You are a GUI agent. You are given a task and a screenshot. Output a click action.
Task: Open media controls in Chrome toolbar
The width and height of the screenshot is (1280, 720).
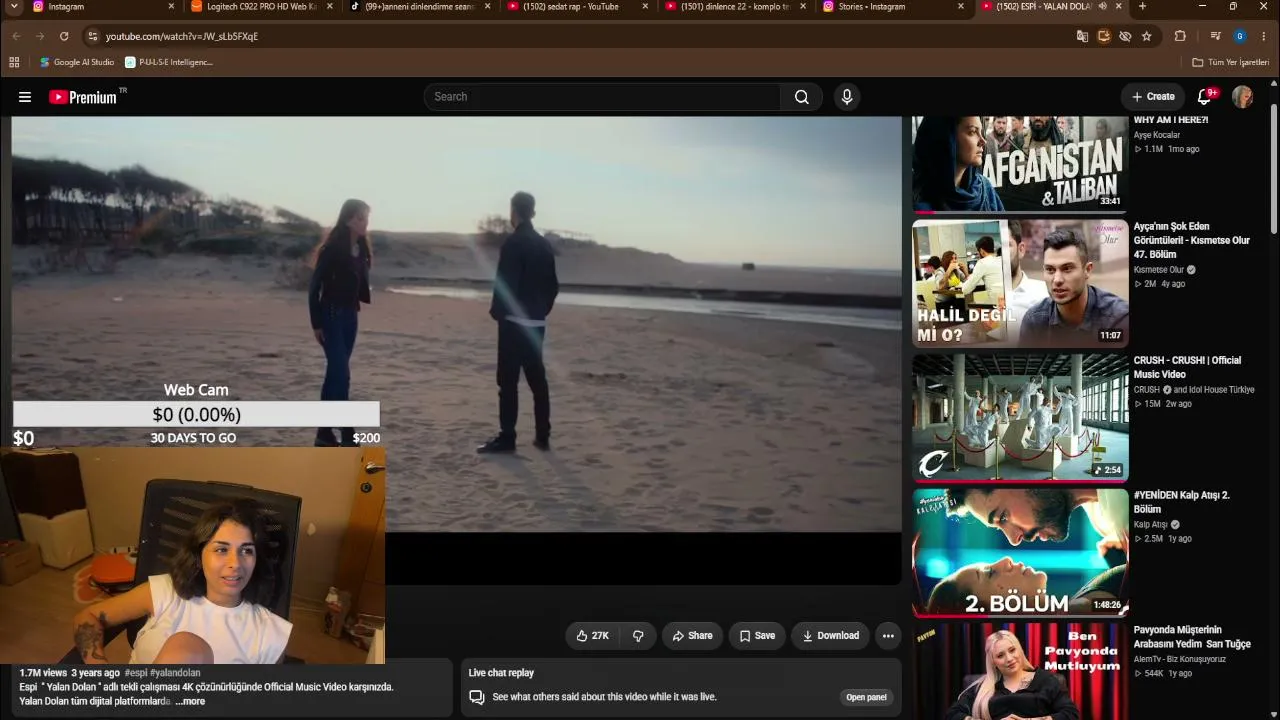(x=1216, y=36)
